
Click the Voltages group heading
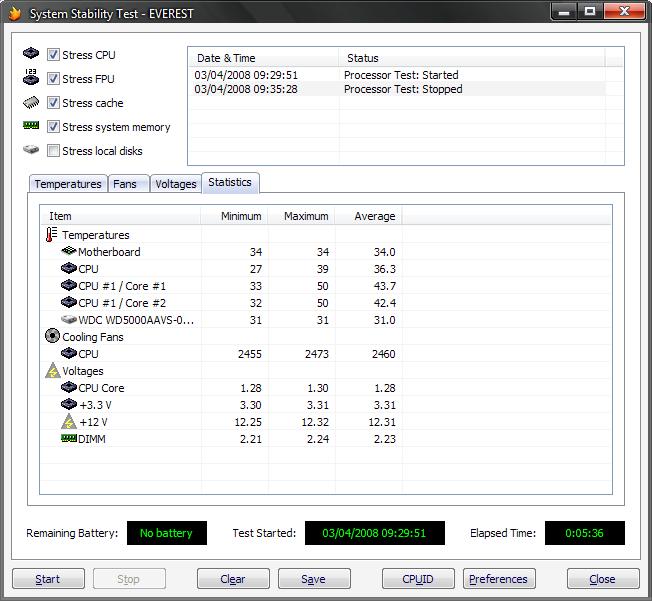[x=83, y=371]
